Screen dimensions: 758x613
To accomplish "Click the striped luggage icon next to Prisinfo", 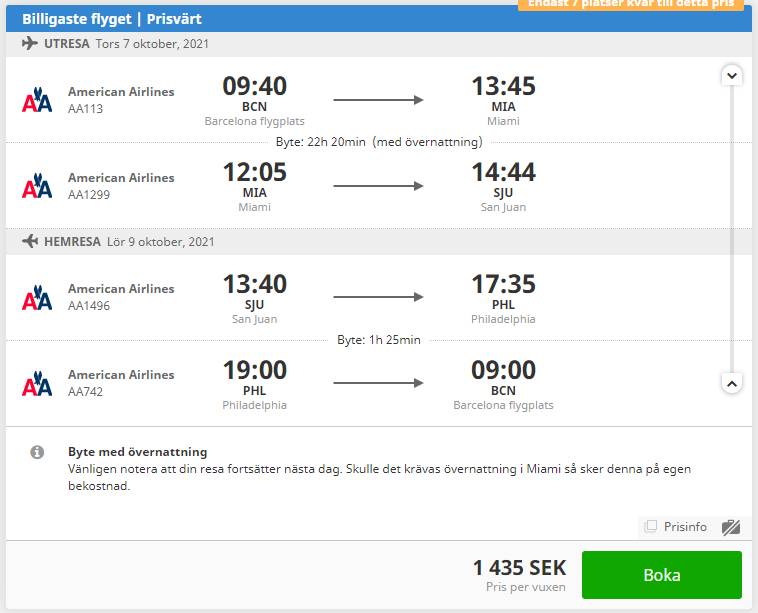I will [x=730, y=527].
